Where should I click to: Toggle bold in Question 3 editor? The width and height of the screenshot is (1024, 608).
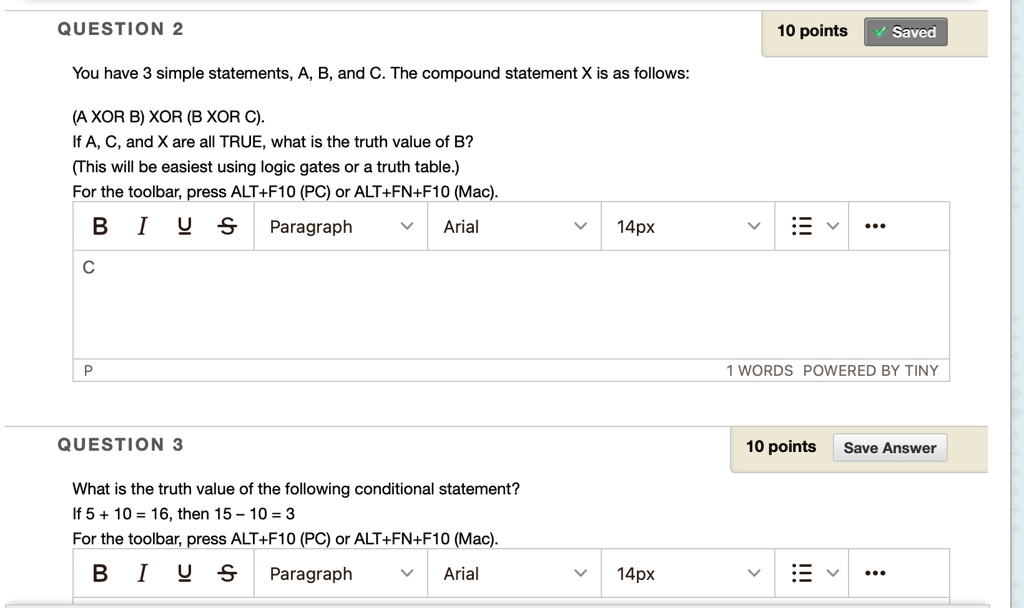tap(99, 573)
